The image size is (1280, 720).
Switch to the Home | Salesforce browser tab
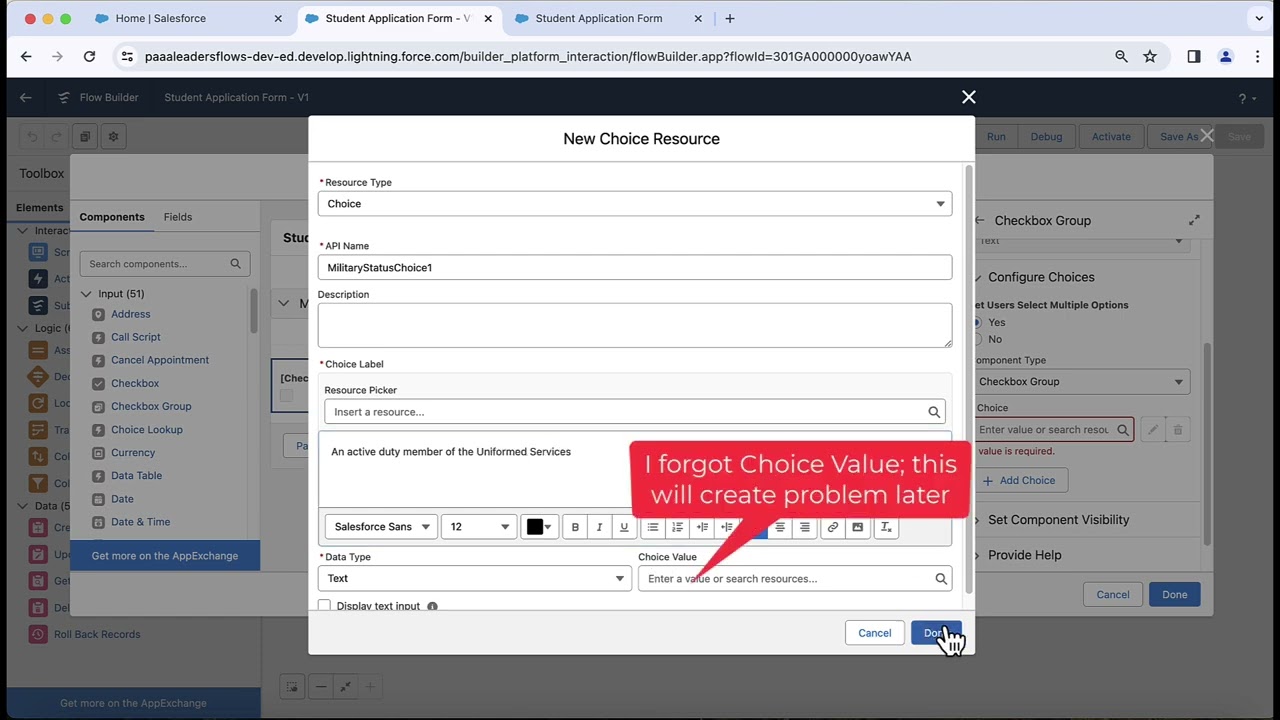click(x=186, y=18)
